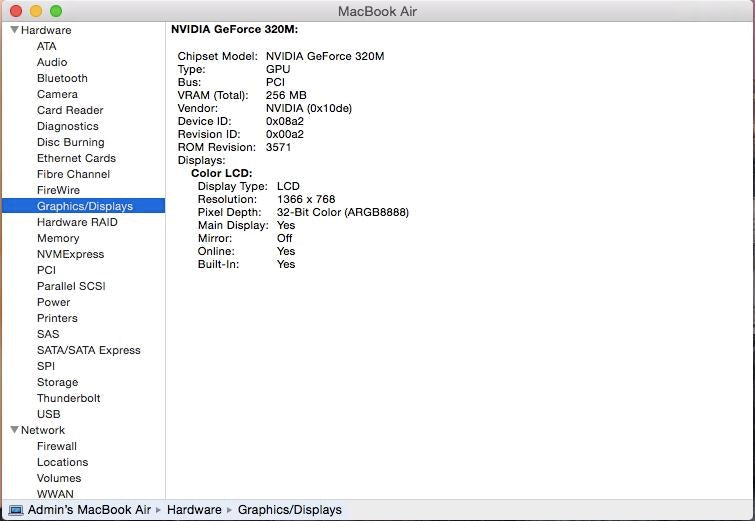Select Volumes under Network
Image resolution: width=755 pixels, height=521 pixels.
59,478
